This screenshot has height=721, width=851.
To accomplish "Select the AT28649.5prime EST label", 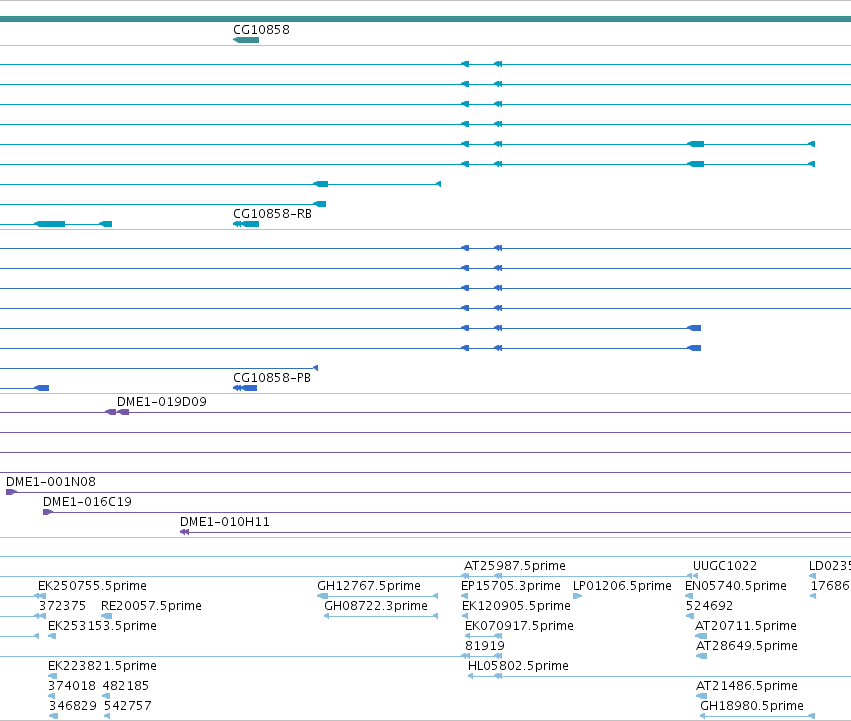I will [747, 646].
